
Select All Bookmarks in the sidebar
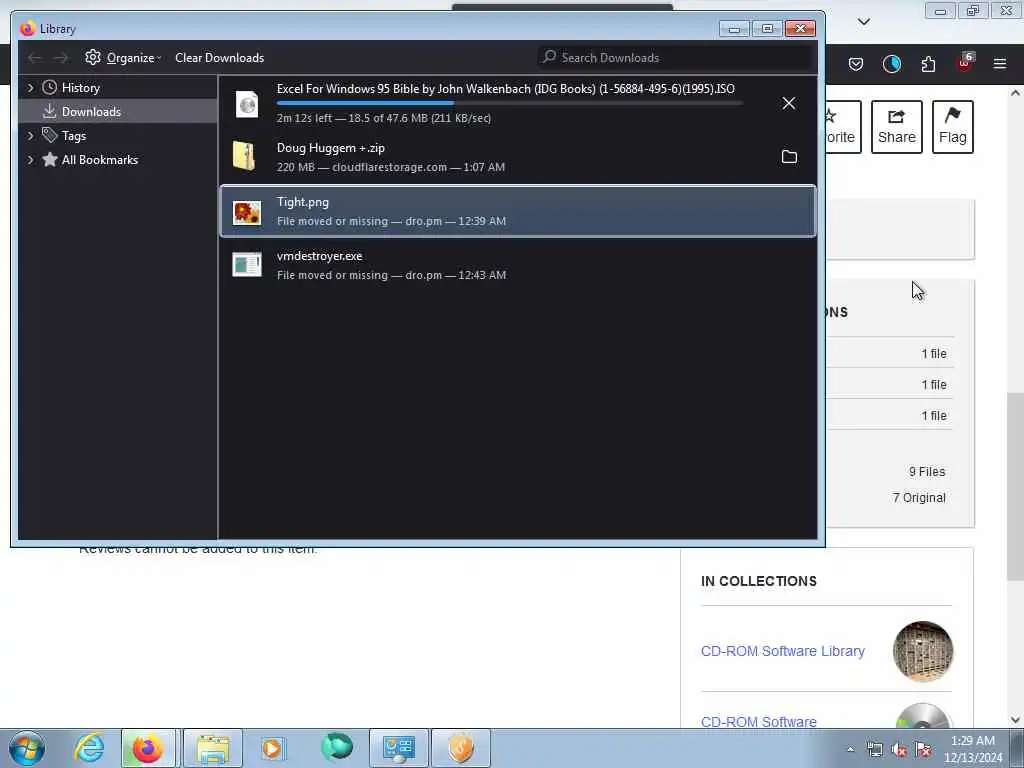click(x=99, y=160)
